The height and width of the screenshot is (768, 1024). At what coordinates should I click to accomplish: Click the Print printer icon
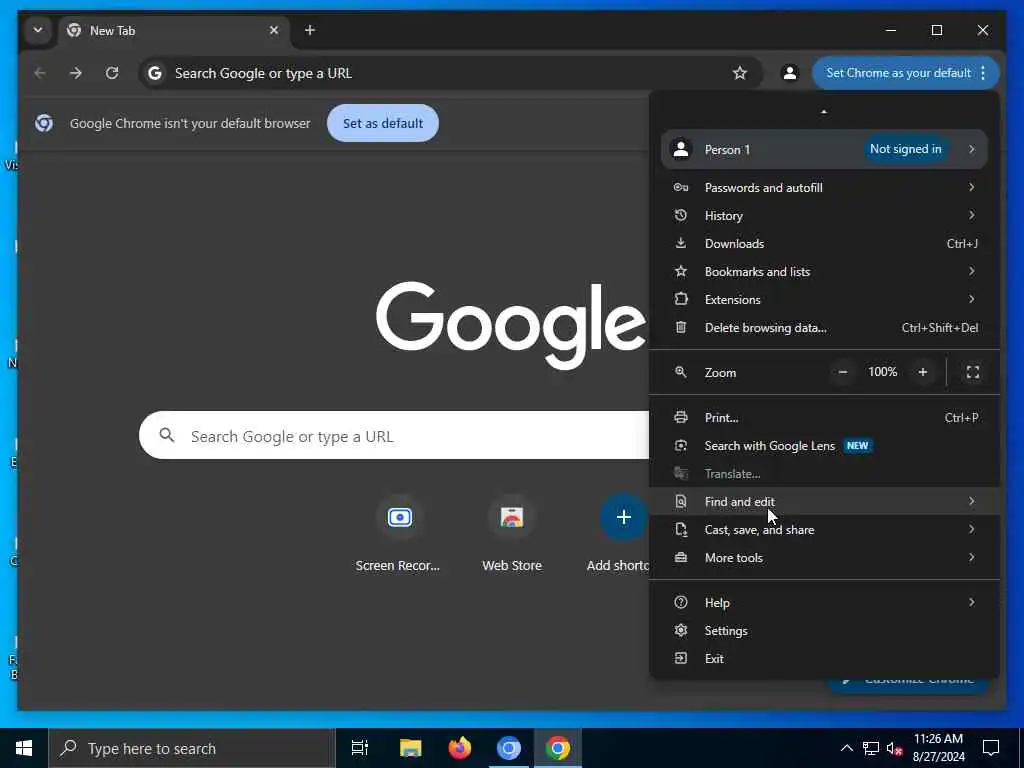pyautogui.click(x=680, y=417)
